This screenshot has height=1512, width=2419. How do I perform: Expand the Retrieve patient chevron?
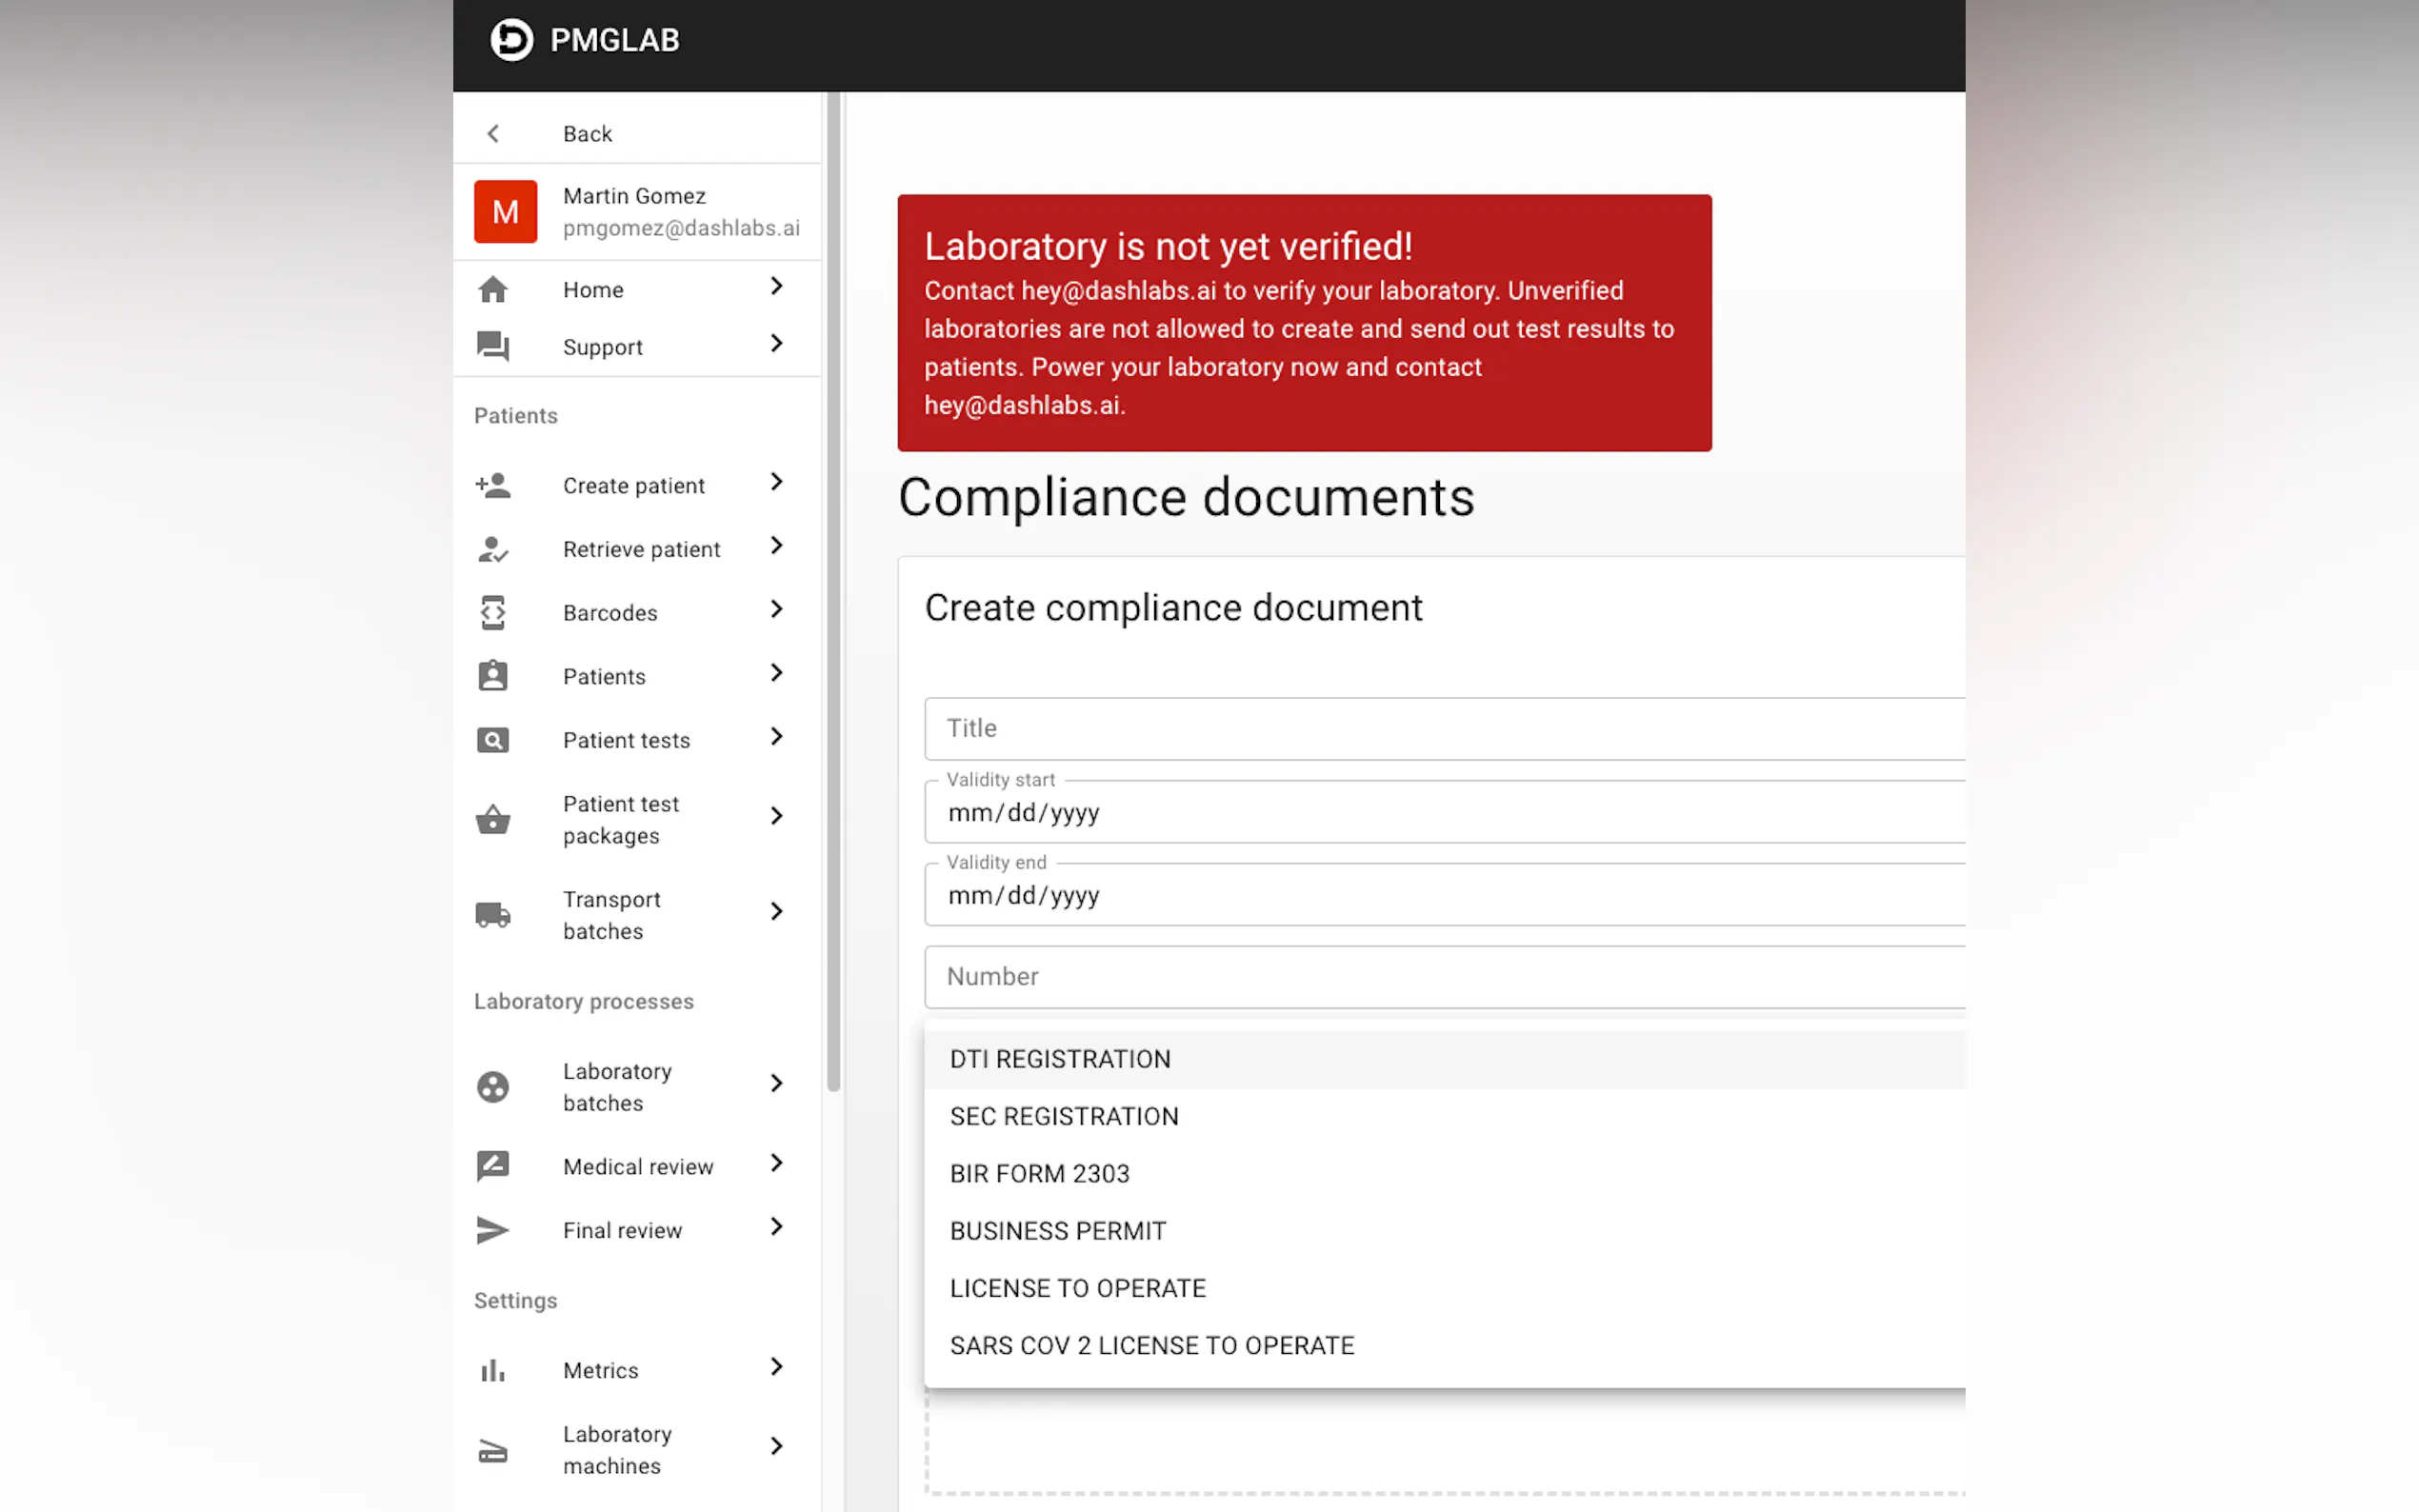777,546
